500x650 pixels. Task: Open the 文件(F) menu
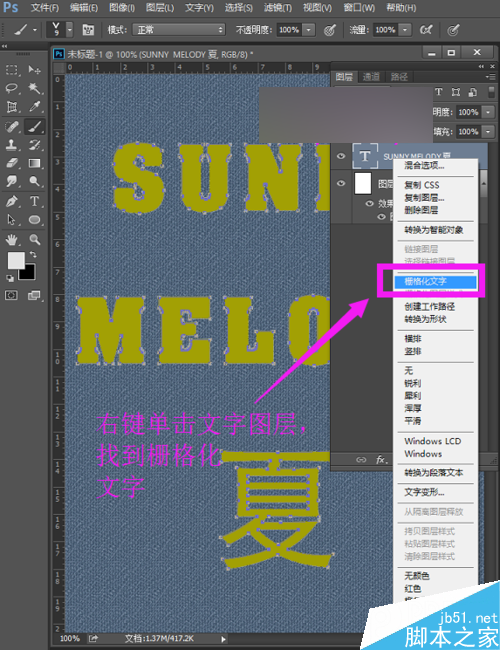(45, 7)
